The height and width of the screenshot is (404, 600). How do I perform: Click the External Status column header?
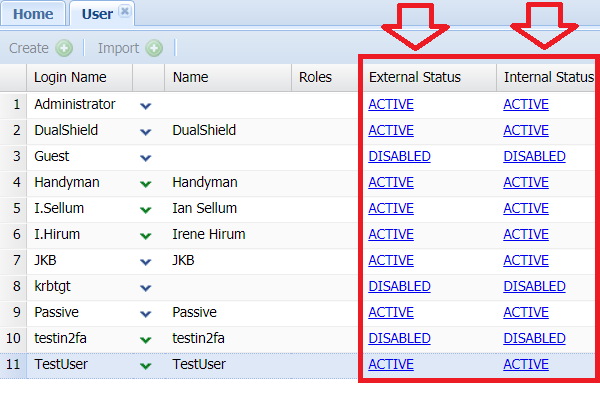pyautogui.click(x=415, y=77)
